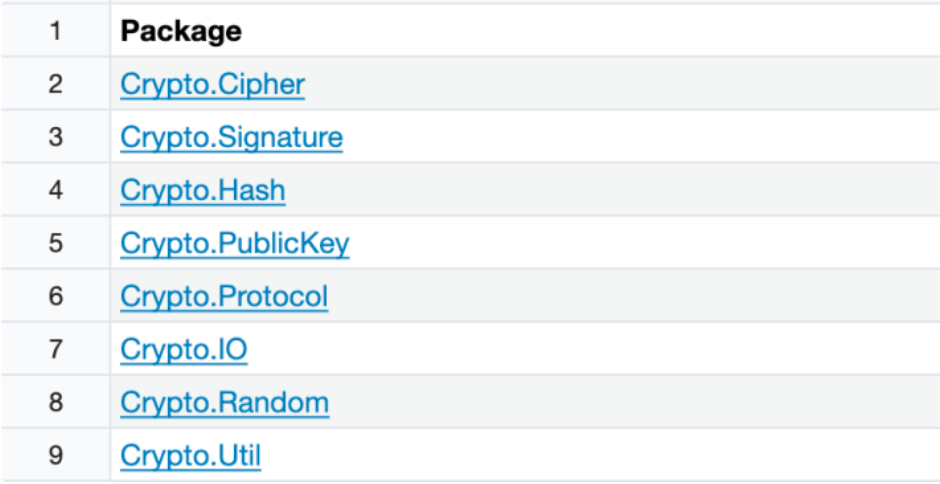The image size is (940, 484).
Task: Select row number 8
Action: coord(55,402)
